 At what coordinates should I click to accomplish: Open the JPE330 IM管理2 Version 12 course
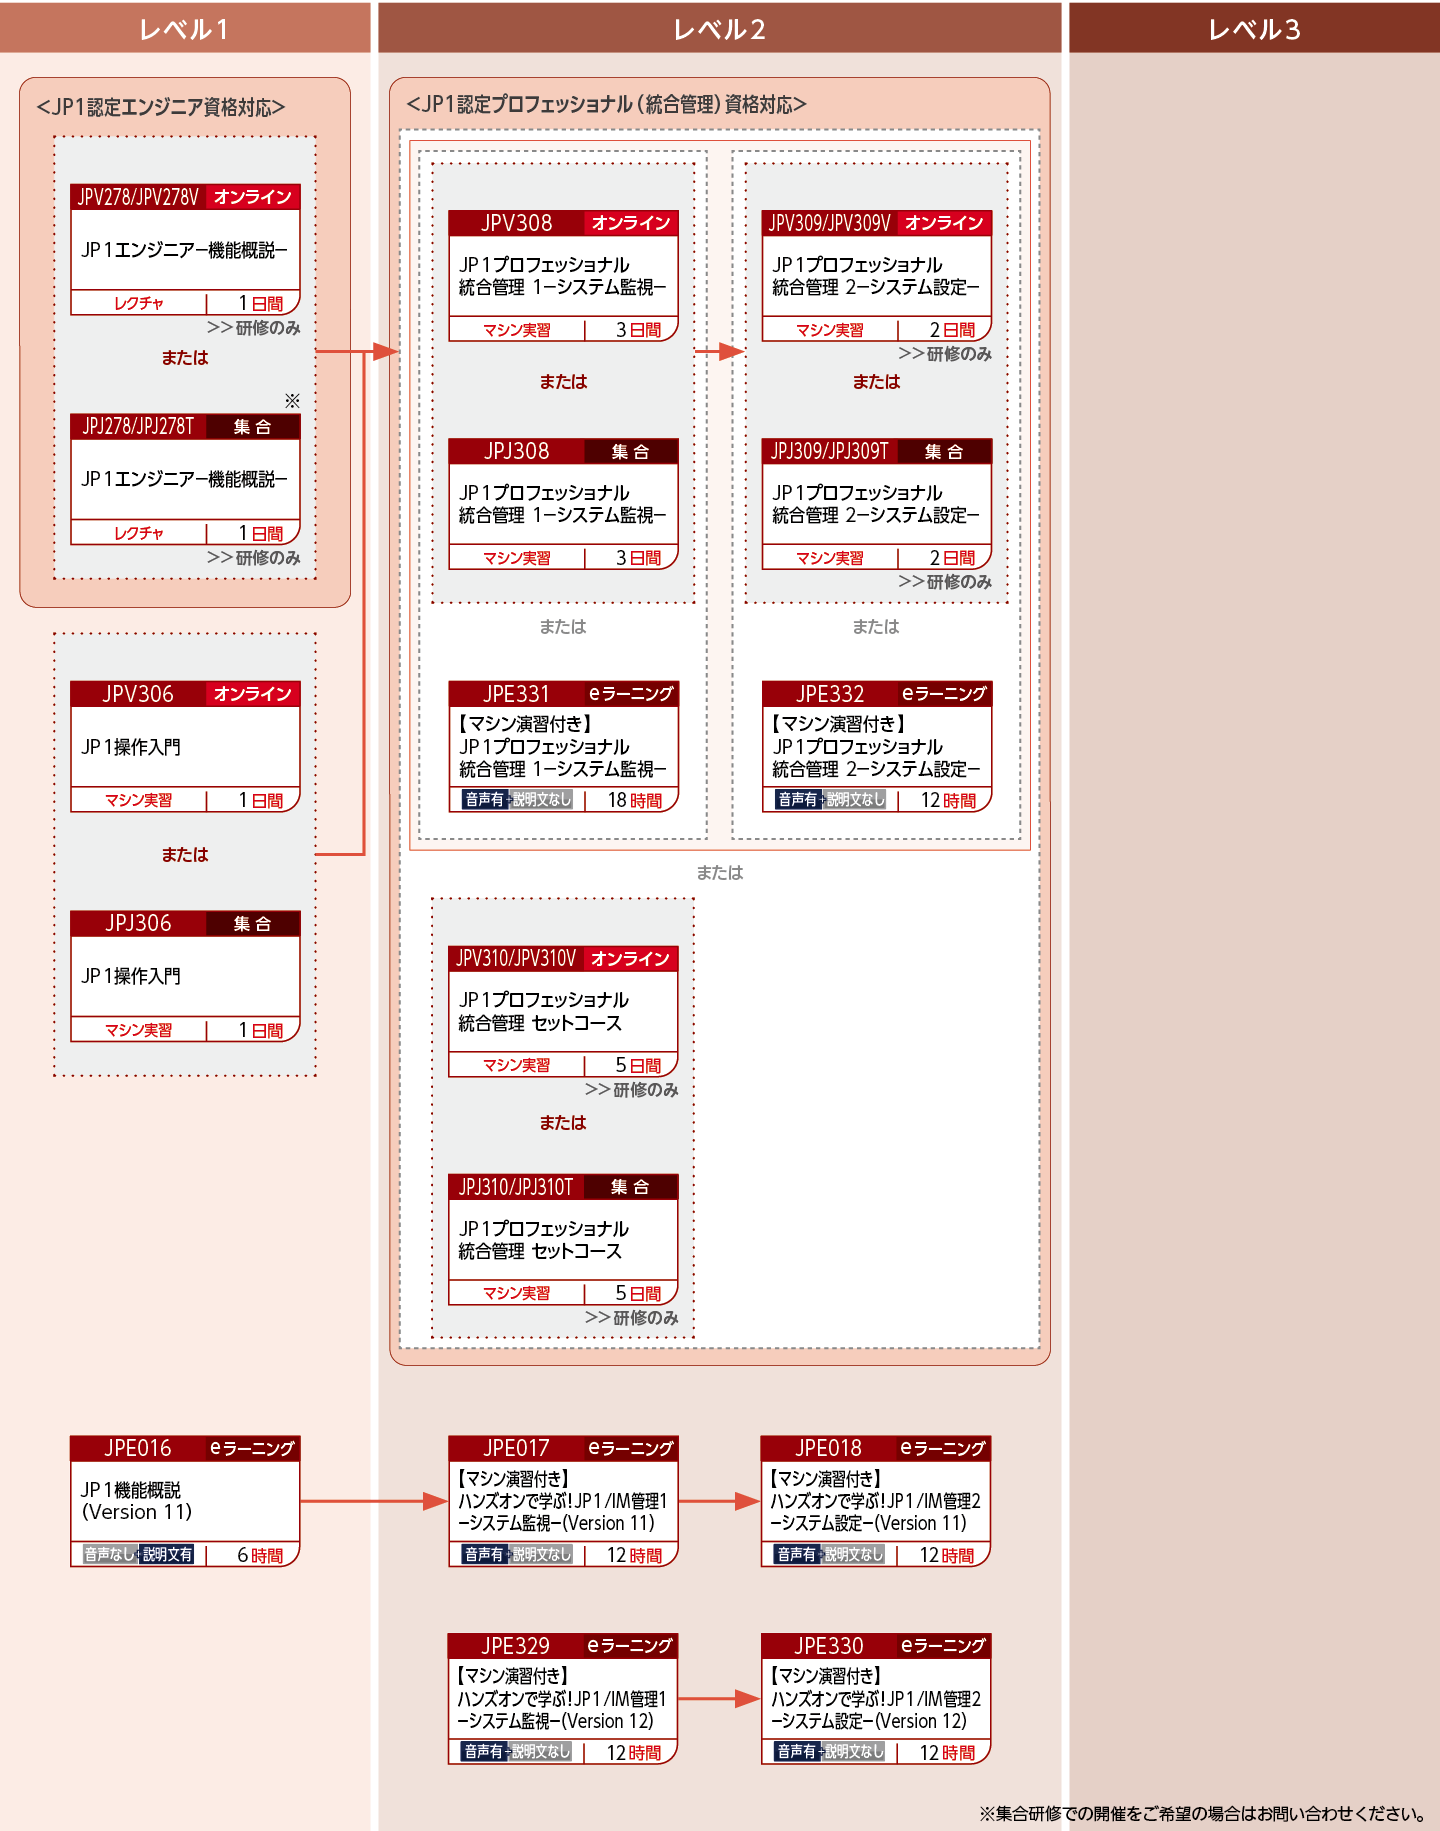pyautogui.click(x=876, y=1699)
